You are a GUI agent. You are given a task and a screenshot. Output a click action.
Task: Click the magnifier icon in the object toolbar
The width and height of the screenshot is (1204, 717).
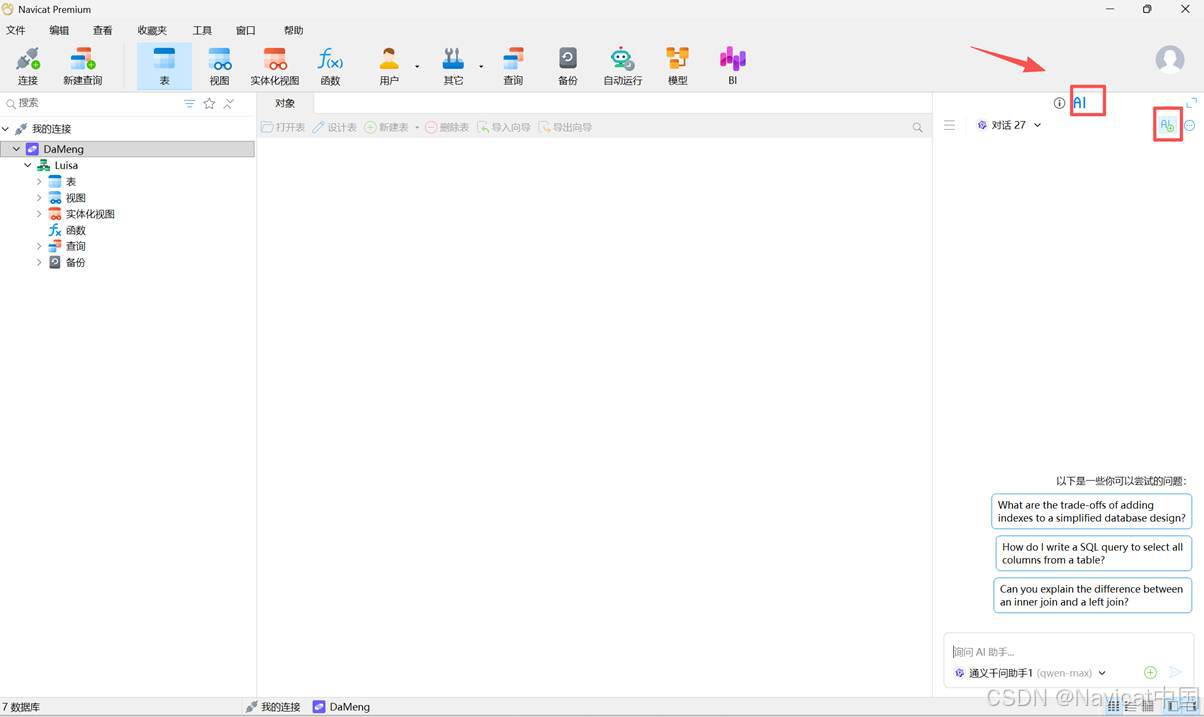[918, 127]
